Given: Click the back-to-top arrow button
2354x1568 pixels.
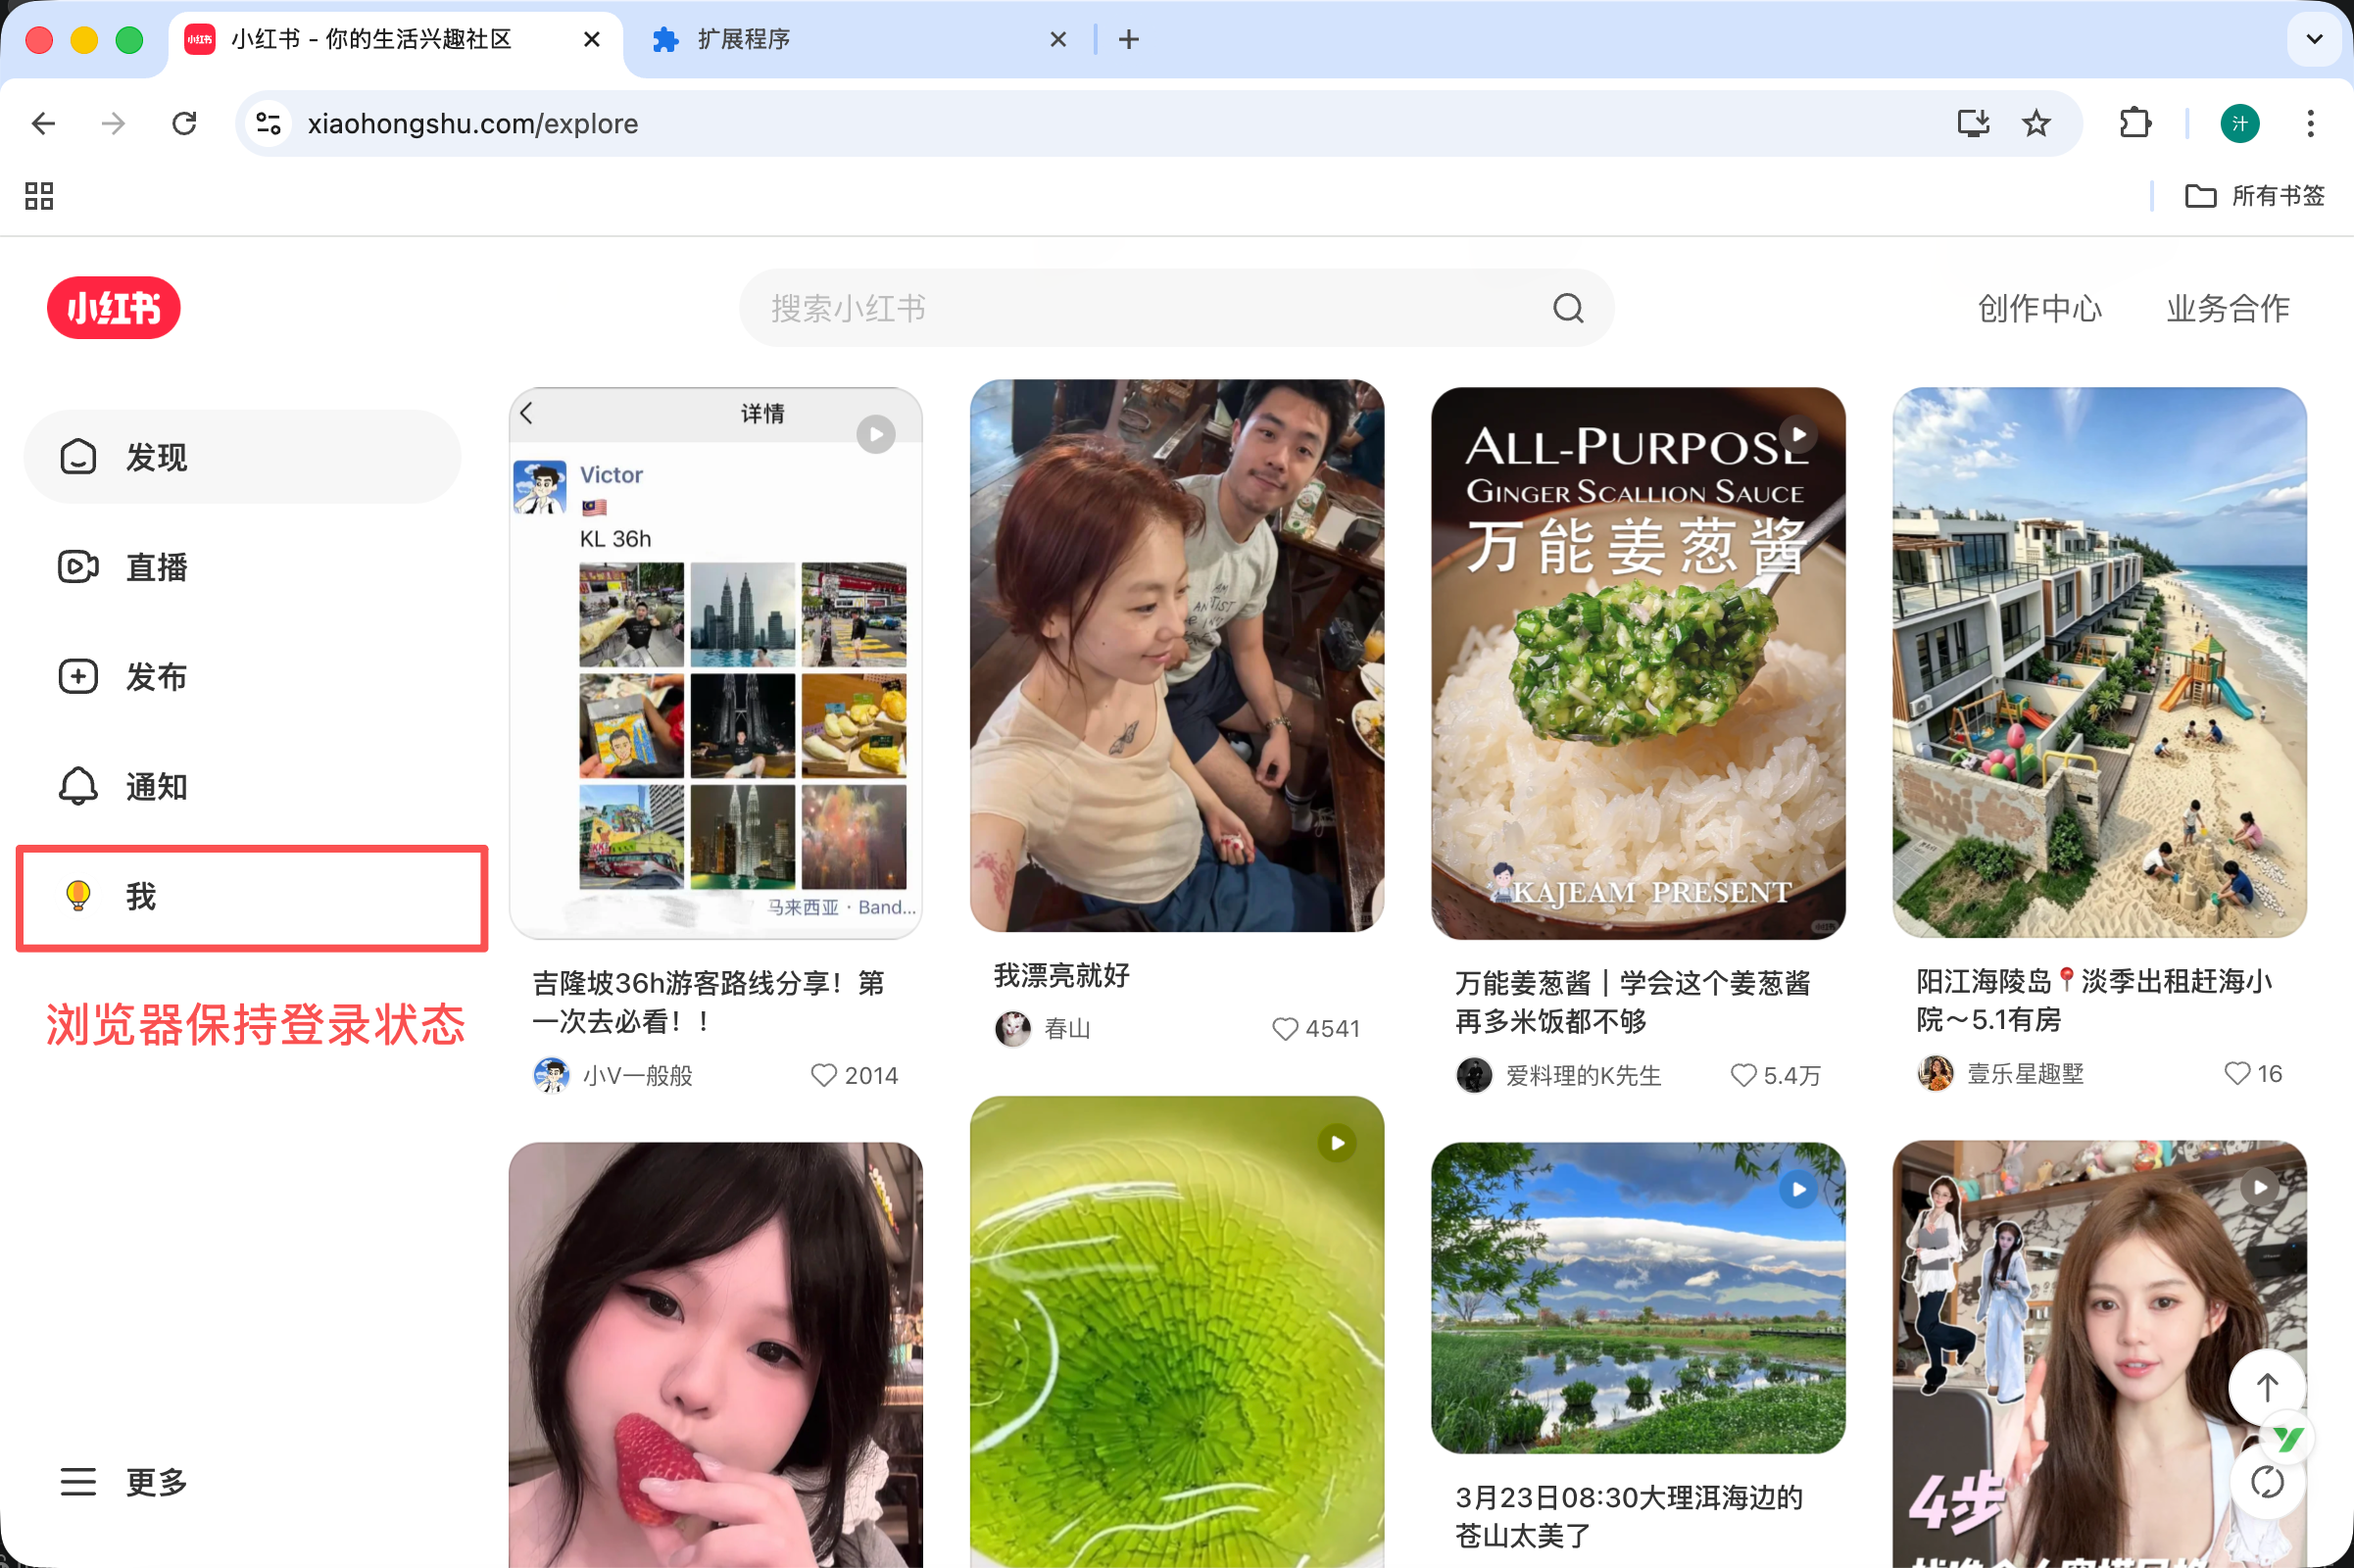Looking at the screenshot, I should (2266, 1386).
